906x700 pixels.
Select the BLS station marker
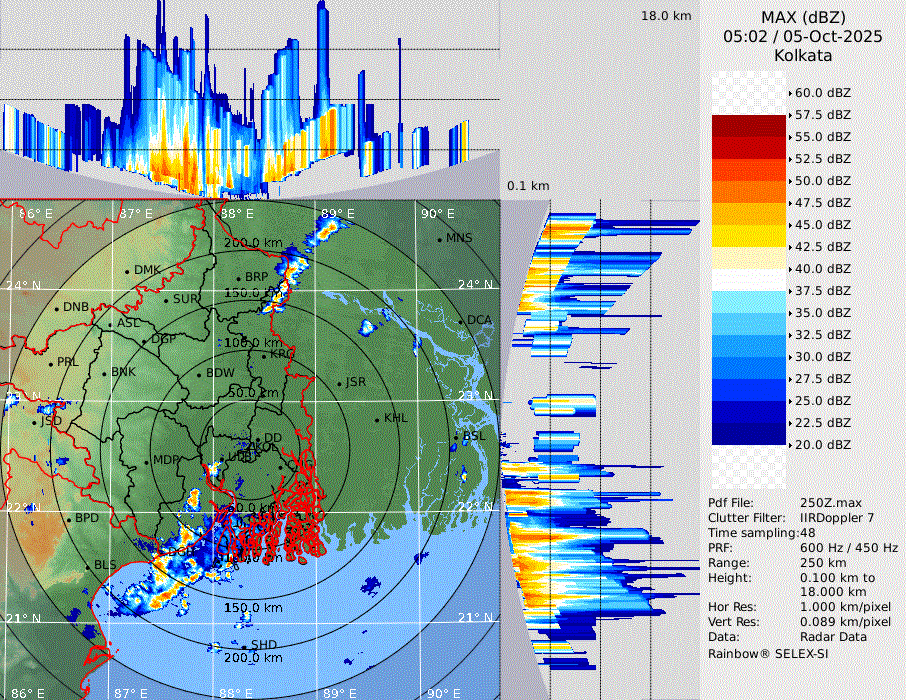(x=88, y=566)
